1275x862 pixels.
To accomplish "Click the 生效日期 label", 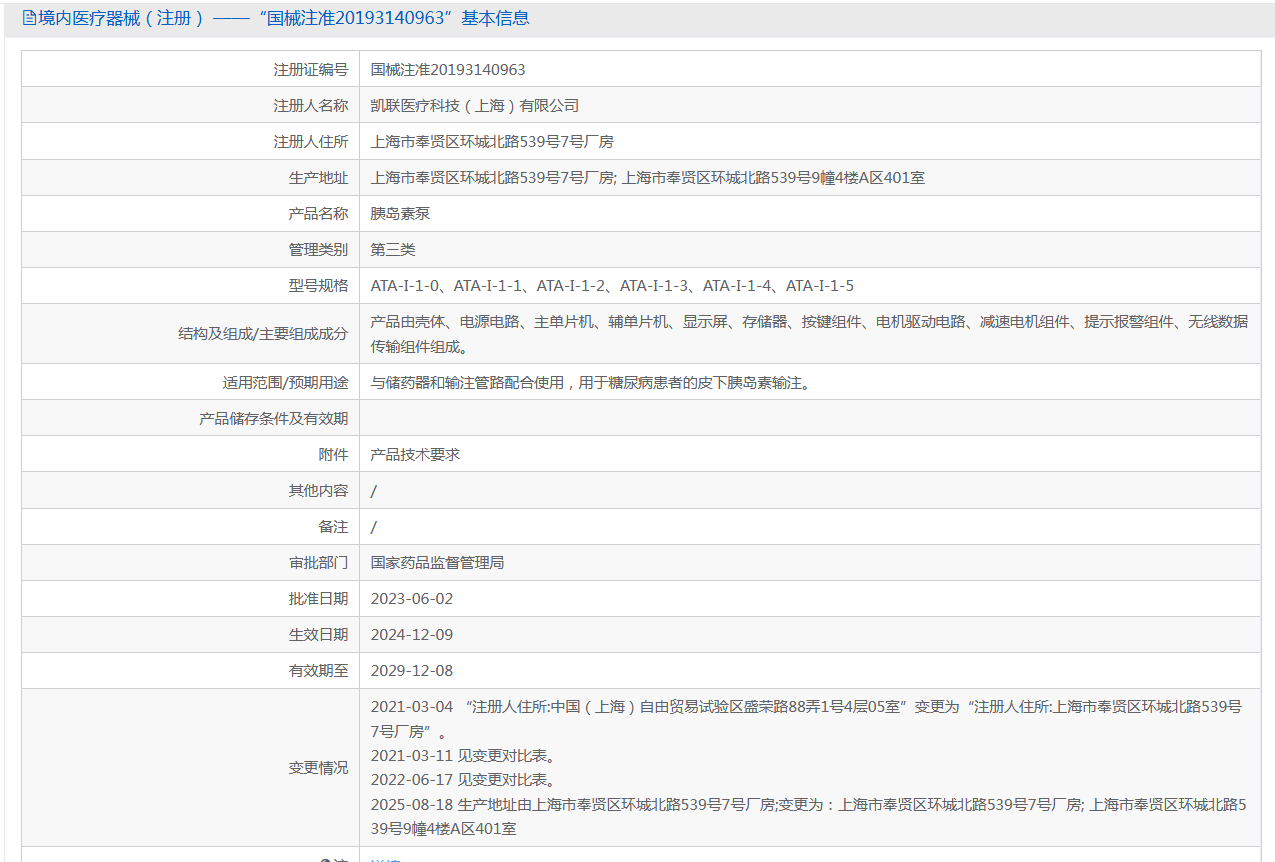I will 318,635.
